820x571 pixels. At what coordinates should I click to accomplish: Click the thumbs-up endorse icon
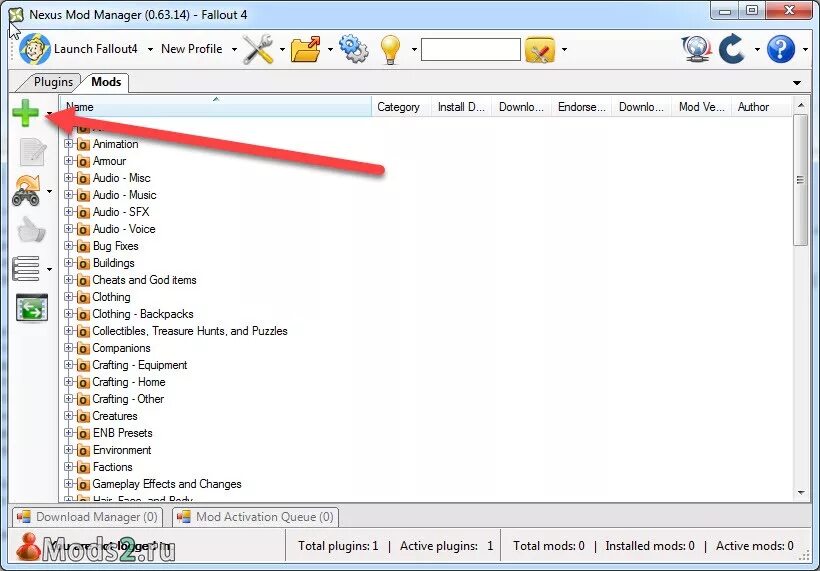coord(31,230)
